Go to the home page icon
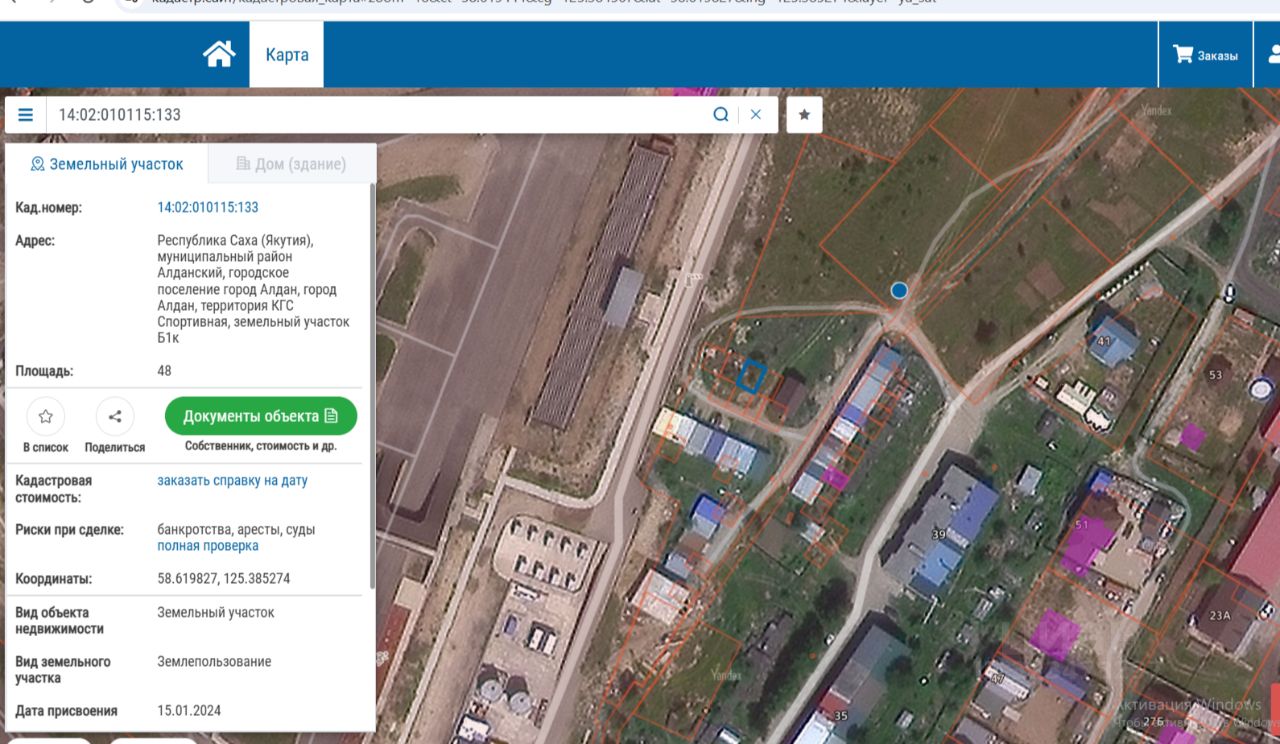This screenshot has height=744, width=1280. click(220, 54)
